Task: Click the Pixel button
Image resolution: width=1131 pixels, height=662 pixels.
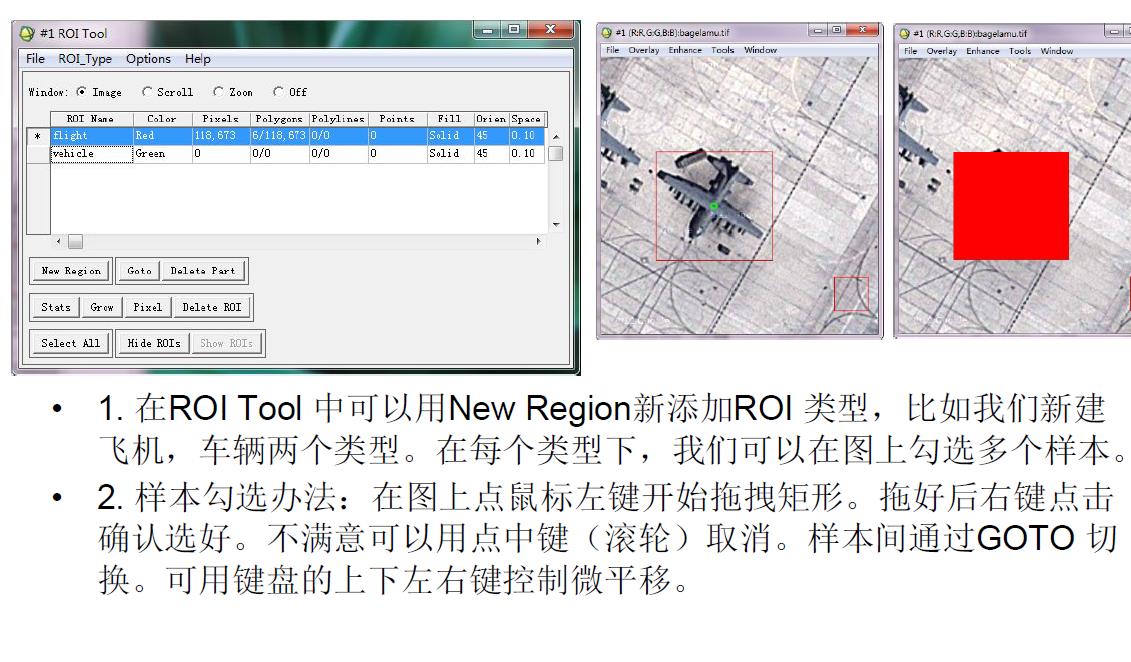Action: pyautogui.click(x=147, y=307)
